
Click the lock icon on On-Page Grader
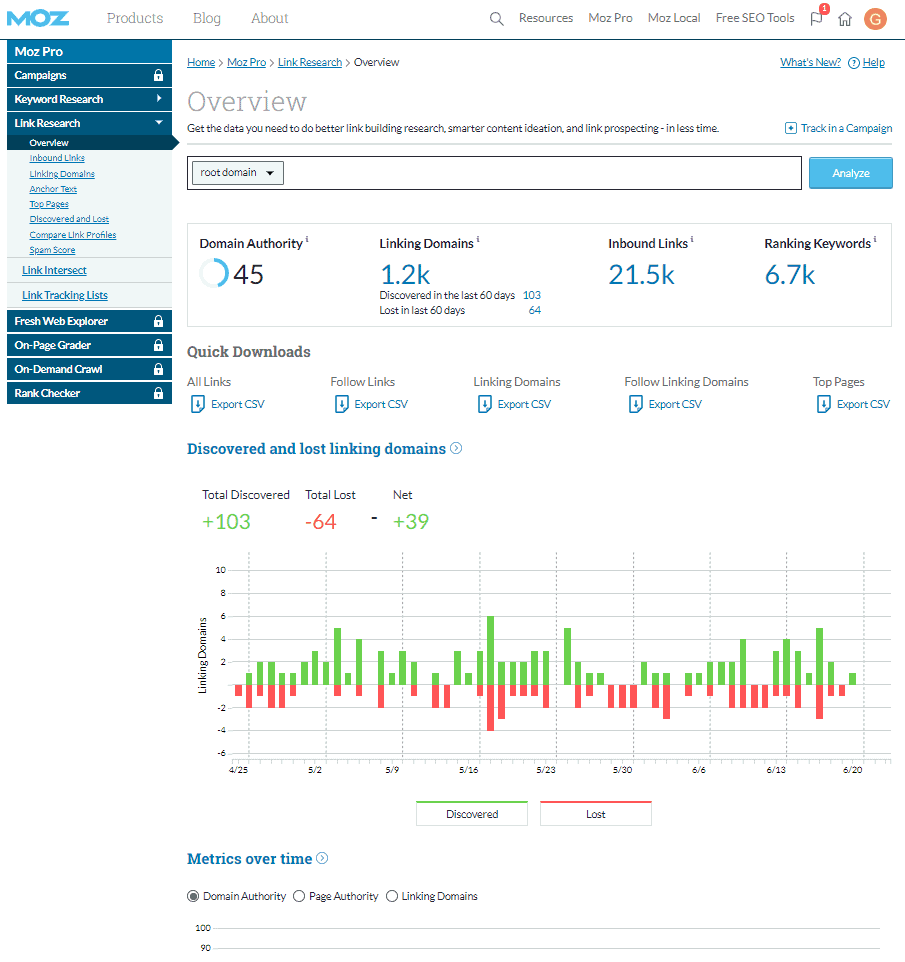[x=158, y=345]
